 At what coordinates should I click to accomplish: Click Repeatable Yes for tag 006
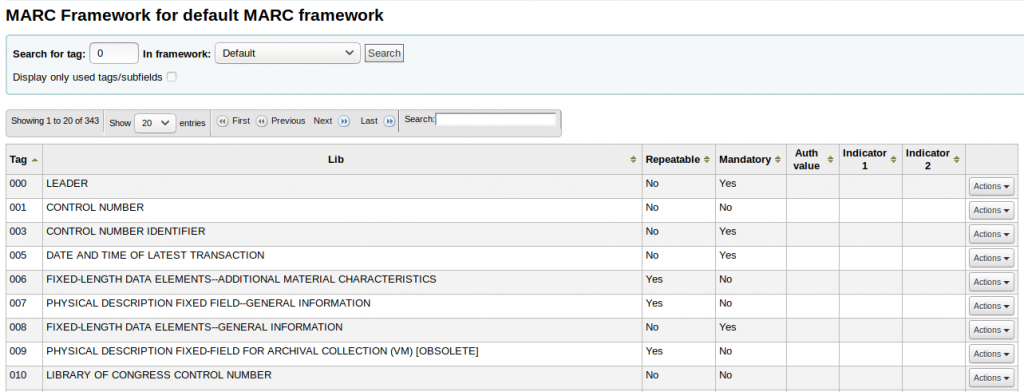(654, 279)
